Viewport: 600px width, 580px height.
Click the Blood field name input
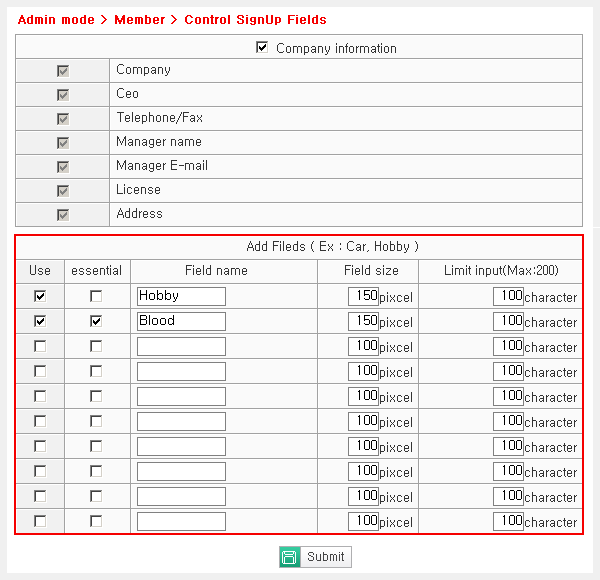pos(181,321)
